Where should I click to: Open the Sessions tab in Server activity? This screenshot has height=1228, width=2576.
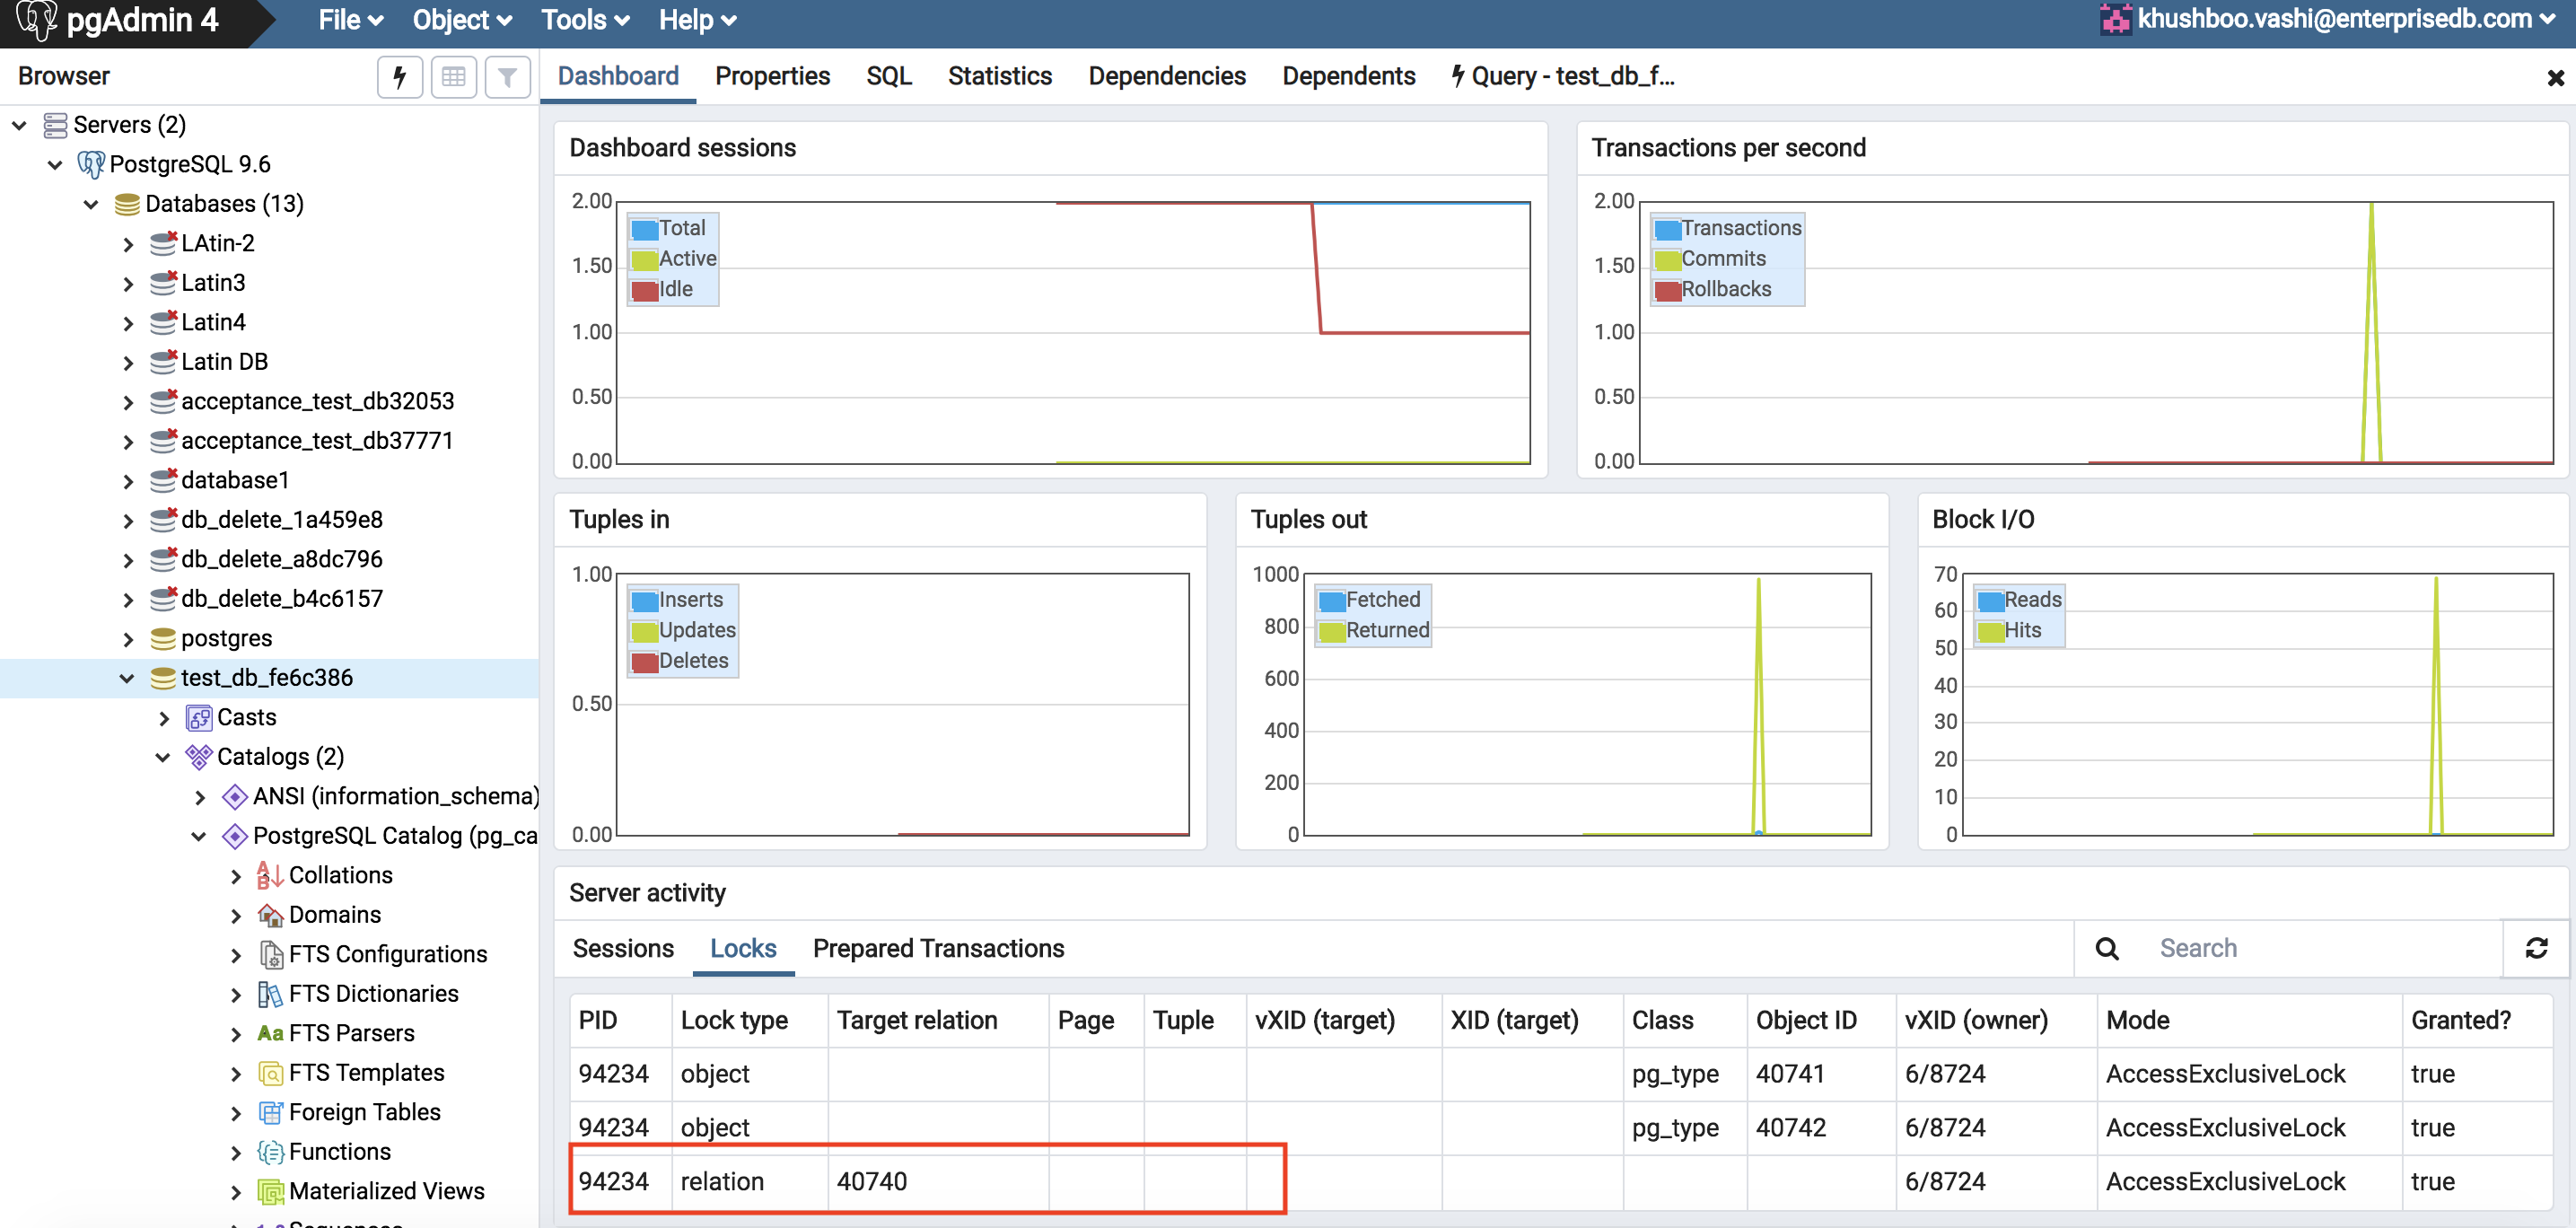[x=622, y=948]
